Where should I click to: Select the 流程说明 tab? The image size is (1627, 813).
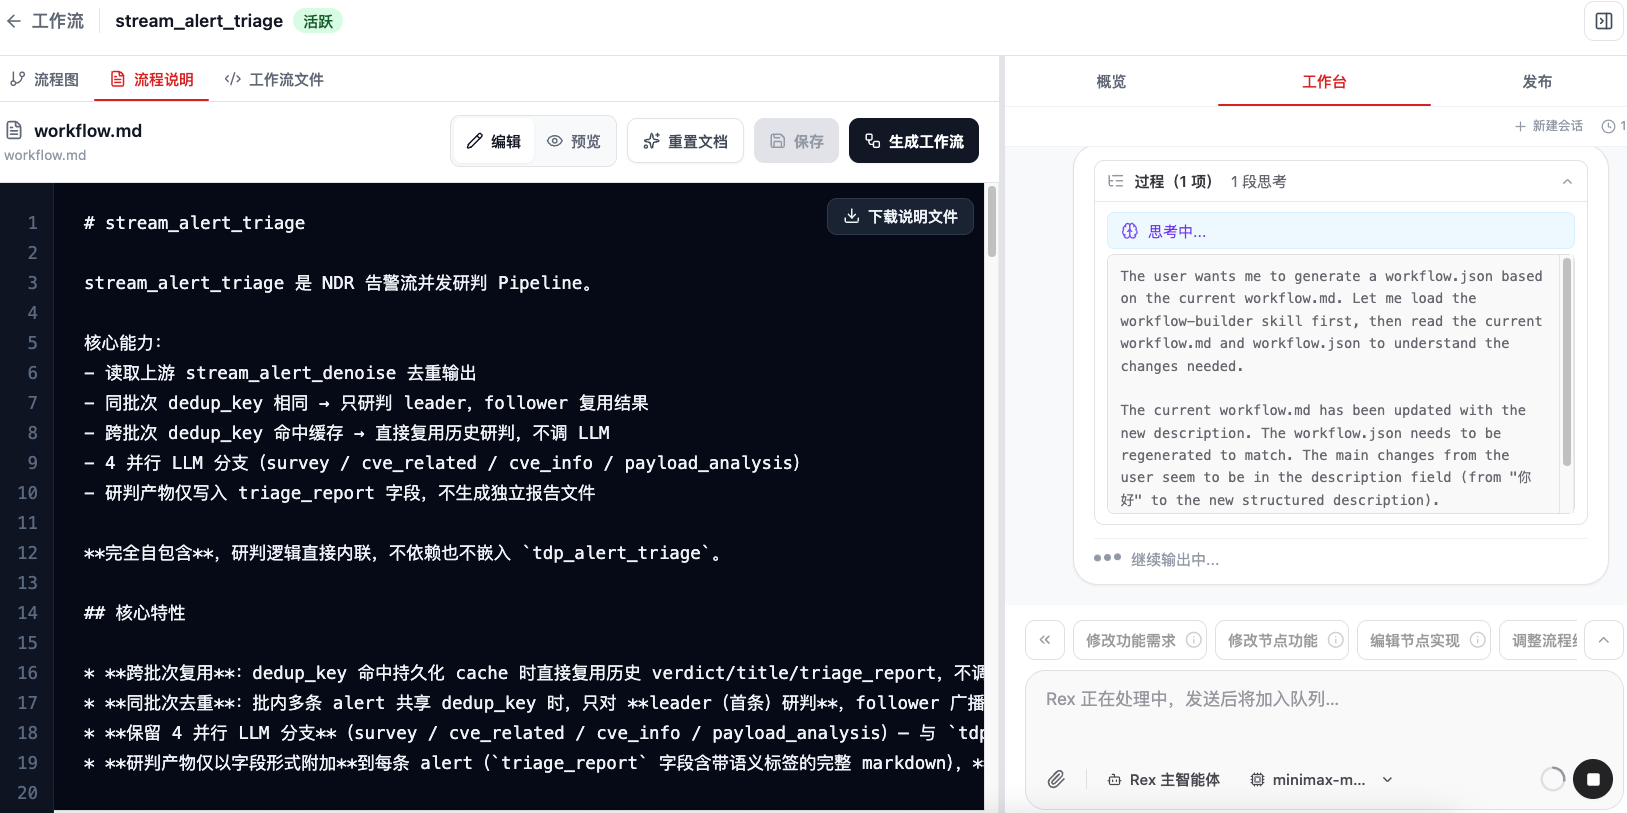click(x=152, y=79)
